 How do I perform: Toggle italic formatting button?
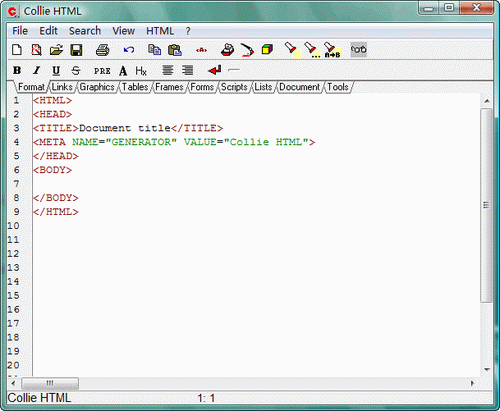coord(36,70)
